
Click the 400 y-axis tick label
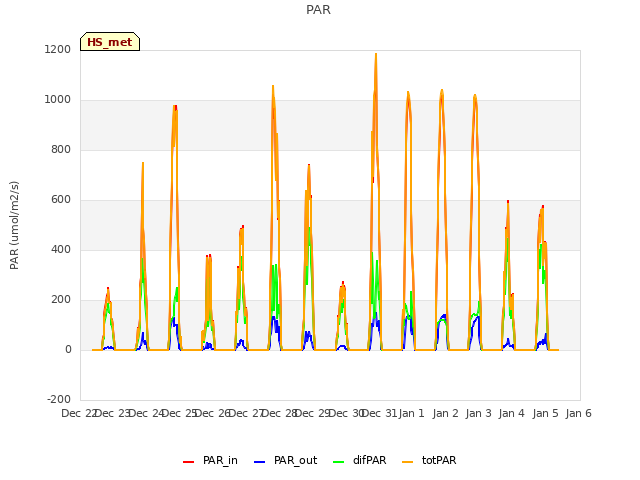pos(61,249)
